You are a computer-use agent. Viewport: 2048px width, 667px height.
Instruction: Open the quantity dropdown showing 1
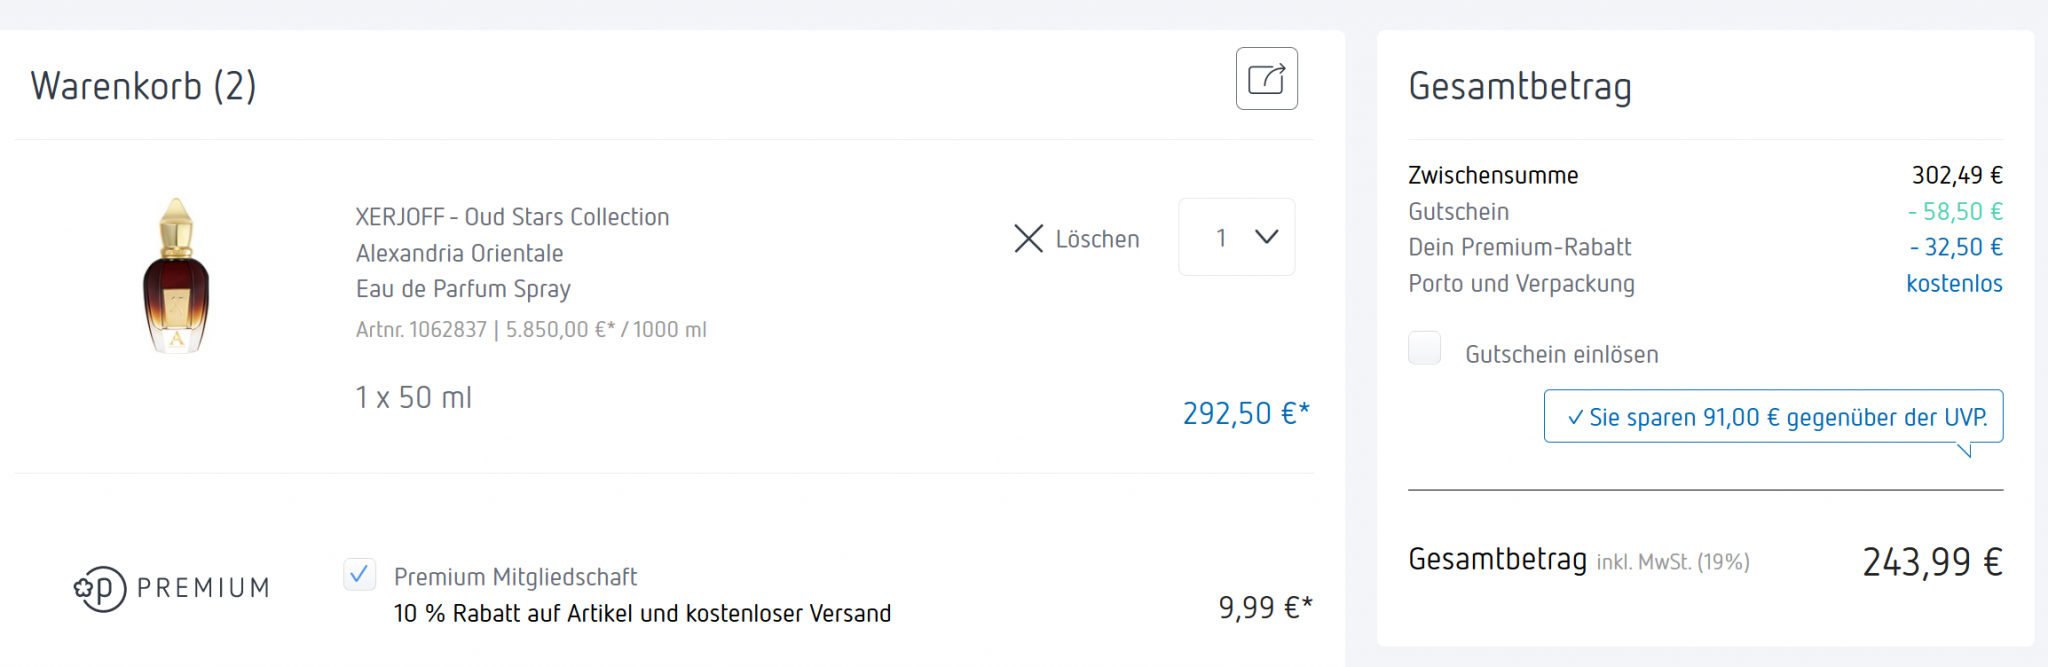1237,237
